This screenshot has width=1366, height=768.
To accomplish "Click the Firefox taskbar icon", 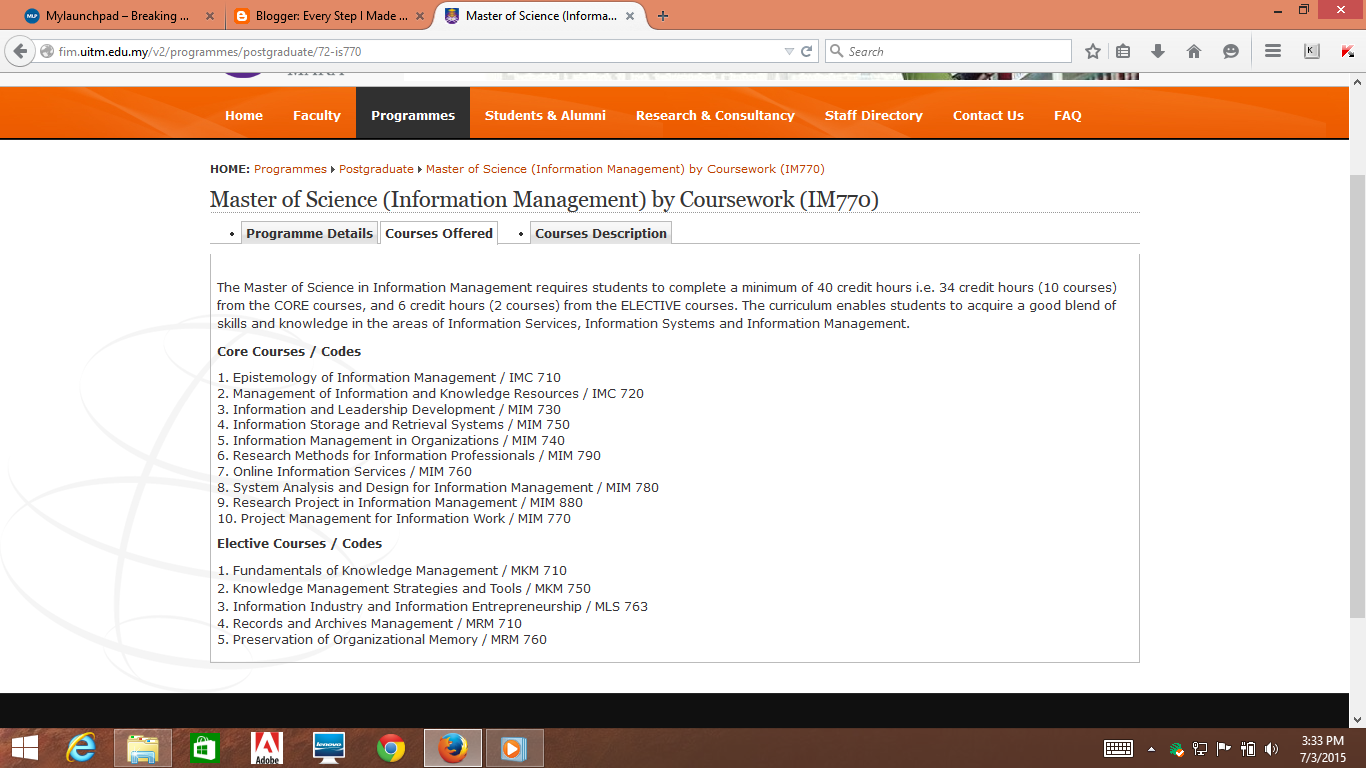I will (x=453, y=748).
